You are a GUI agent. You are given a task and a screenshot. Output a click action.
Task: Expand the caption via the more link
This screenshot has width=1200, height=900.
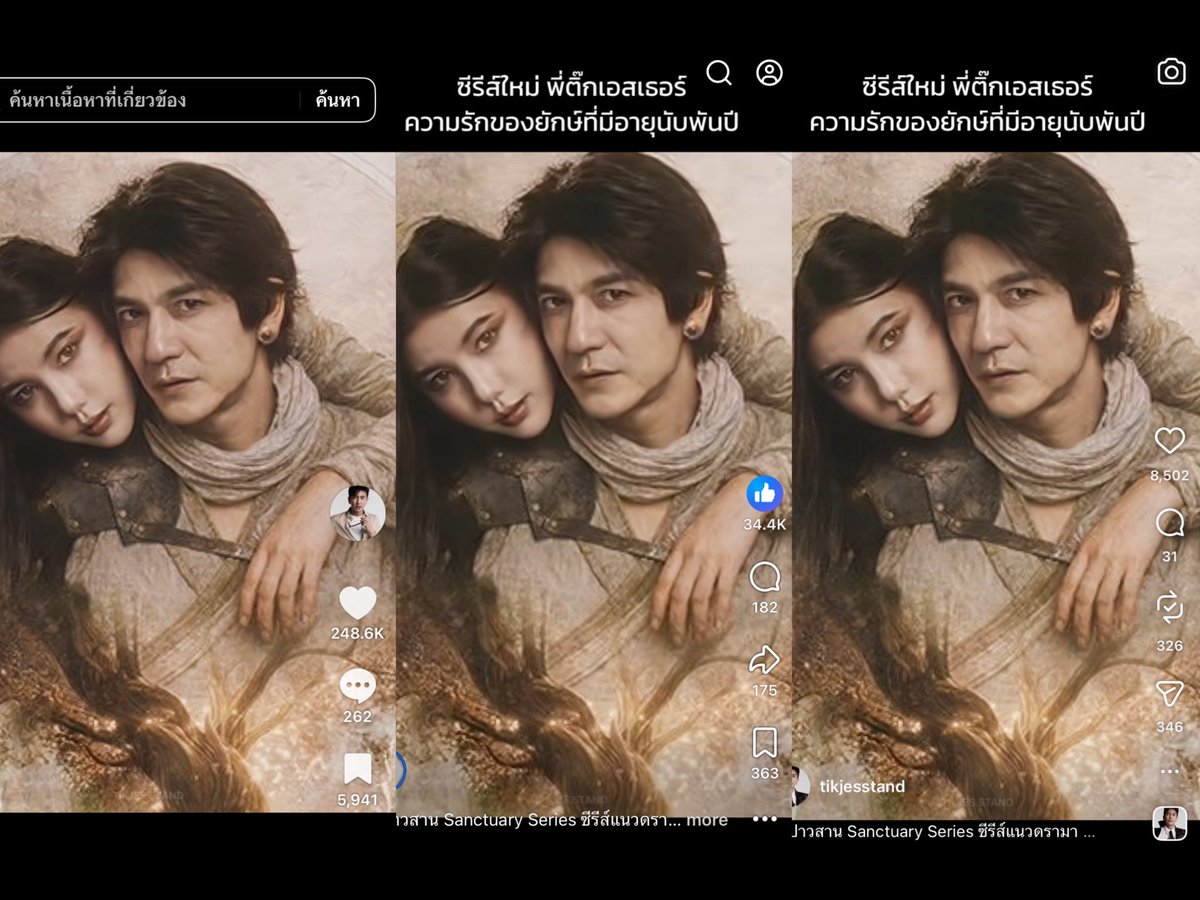[706, 820]
